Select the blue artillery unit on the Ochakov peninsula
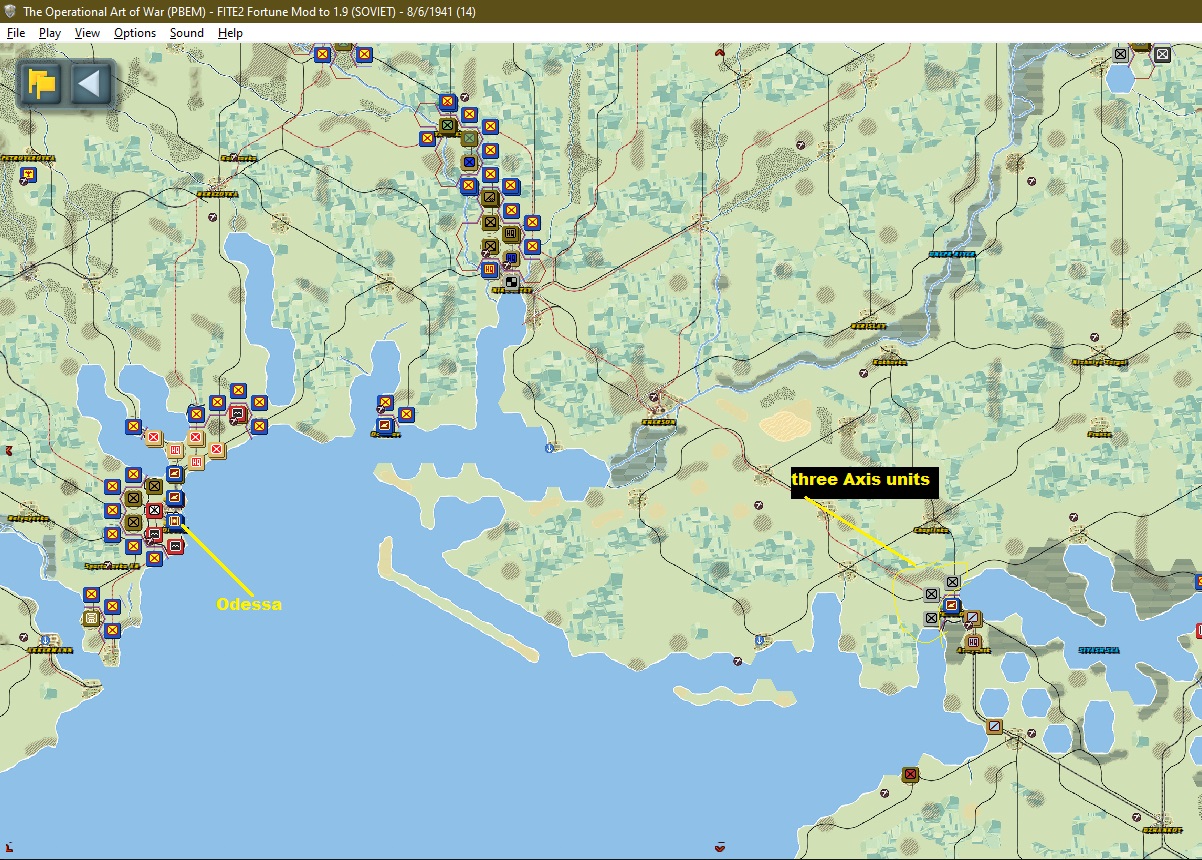This screenshot has width=1202, height=860. (385, 426)
